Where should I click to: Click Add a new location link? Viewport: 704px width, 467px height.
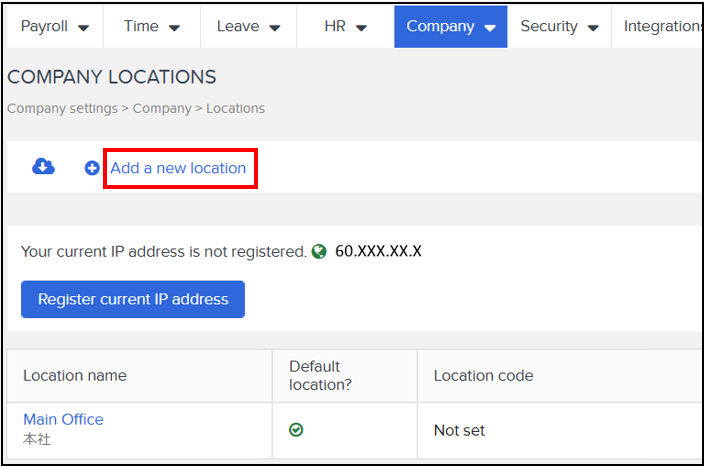point(178,168)
